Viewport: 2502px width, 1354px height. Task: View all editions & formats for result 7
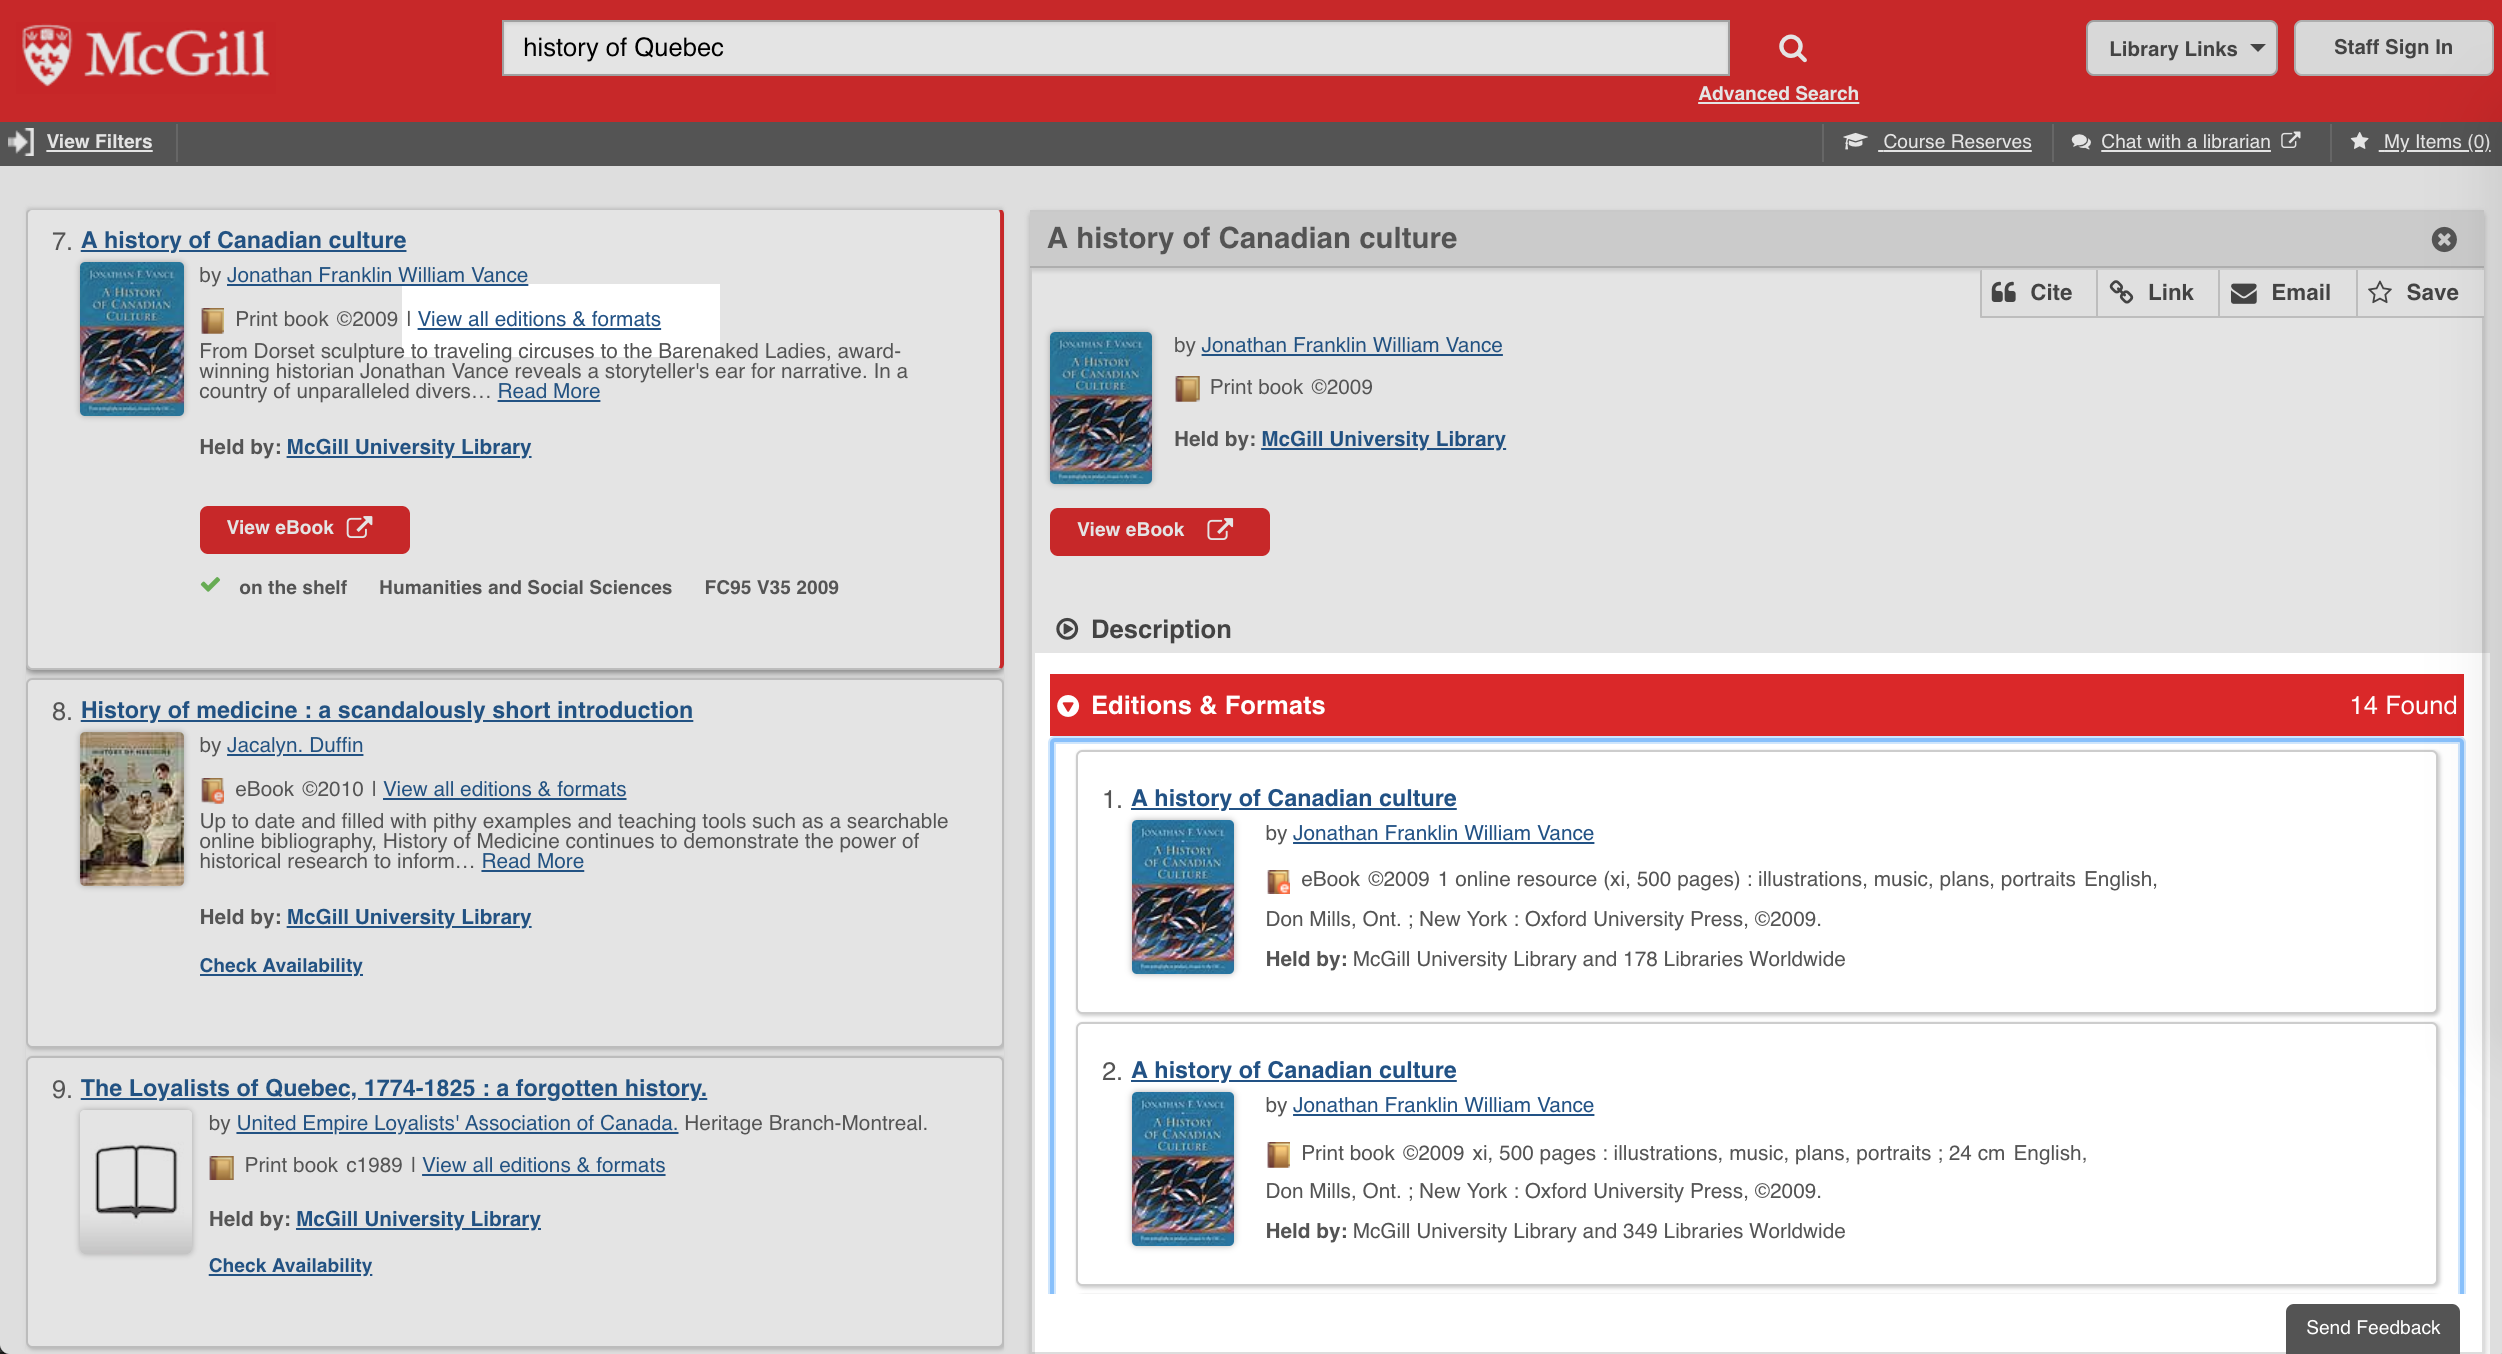coord(539,319)
